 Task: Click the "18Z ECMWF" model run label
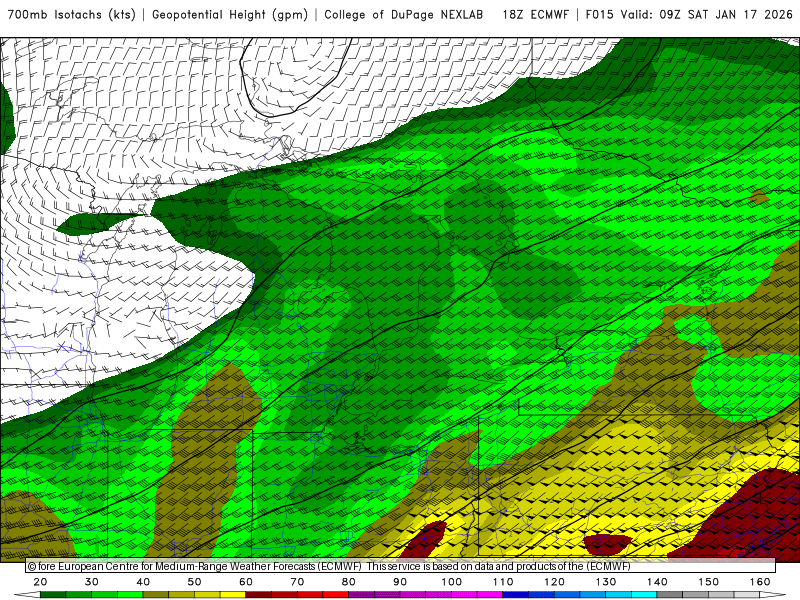[535, 15]
